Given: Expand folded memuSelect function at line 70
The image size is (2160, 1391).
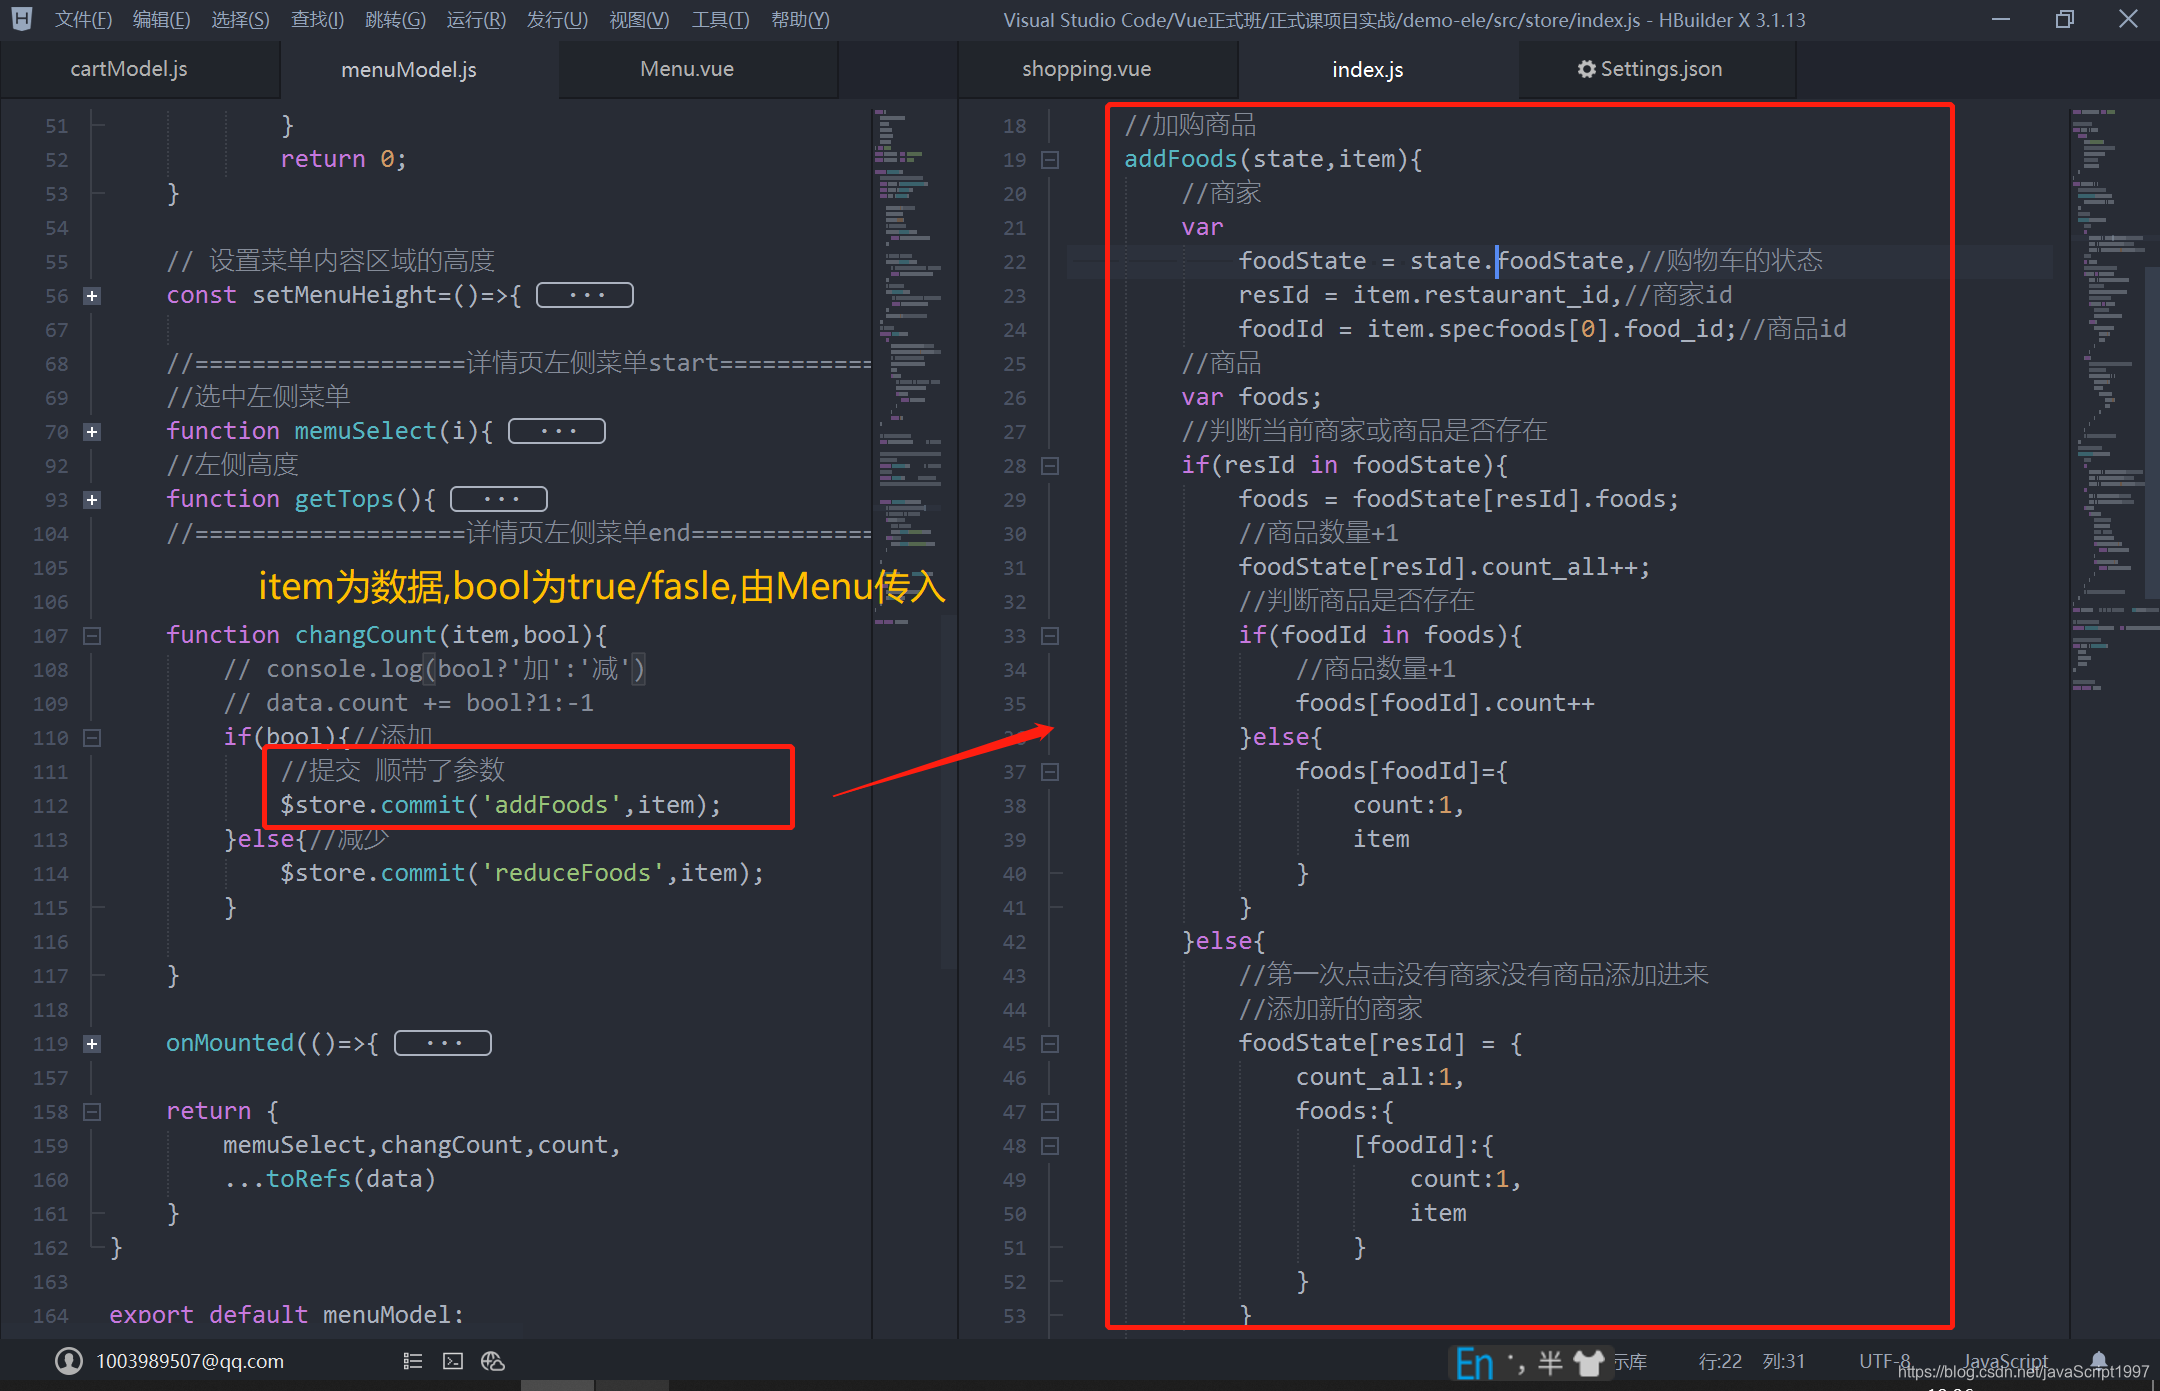Looking at the screenshot, I should tap(92, 432).
